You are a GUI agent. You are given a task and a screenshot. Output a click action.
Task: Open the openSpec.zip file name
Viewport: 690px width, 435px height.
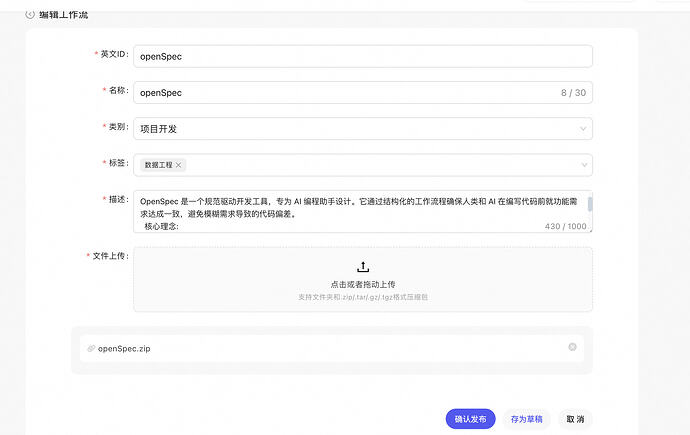click(x=124, y=348)
